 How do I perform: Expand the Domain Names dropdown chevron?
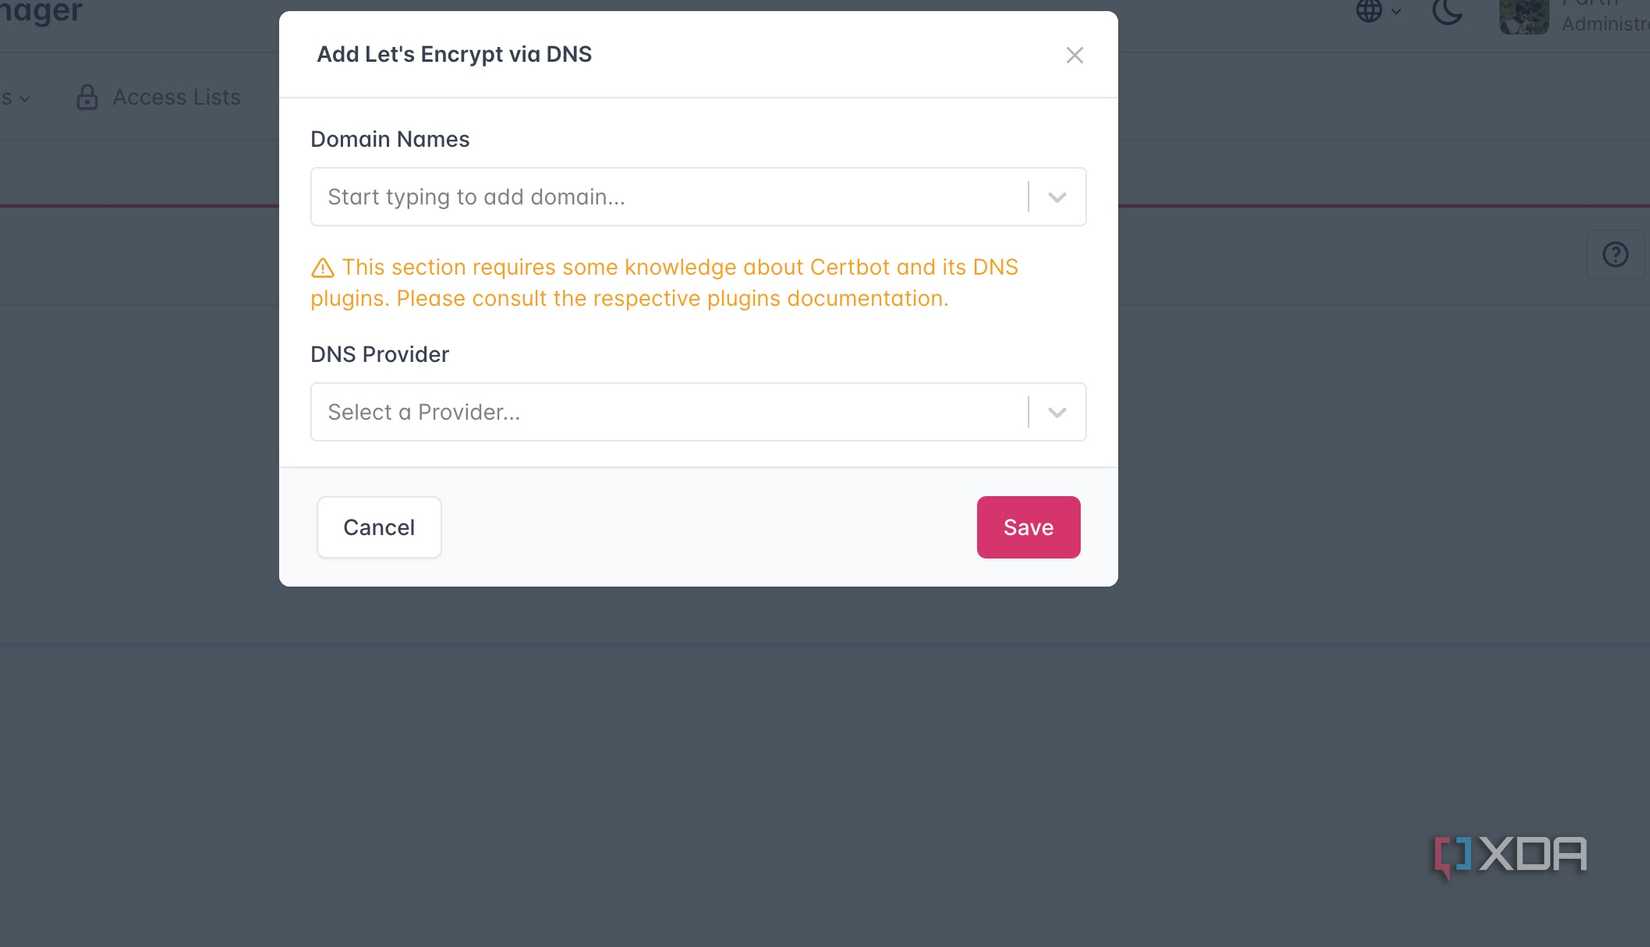click(1056, 197)
